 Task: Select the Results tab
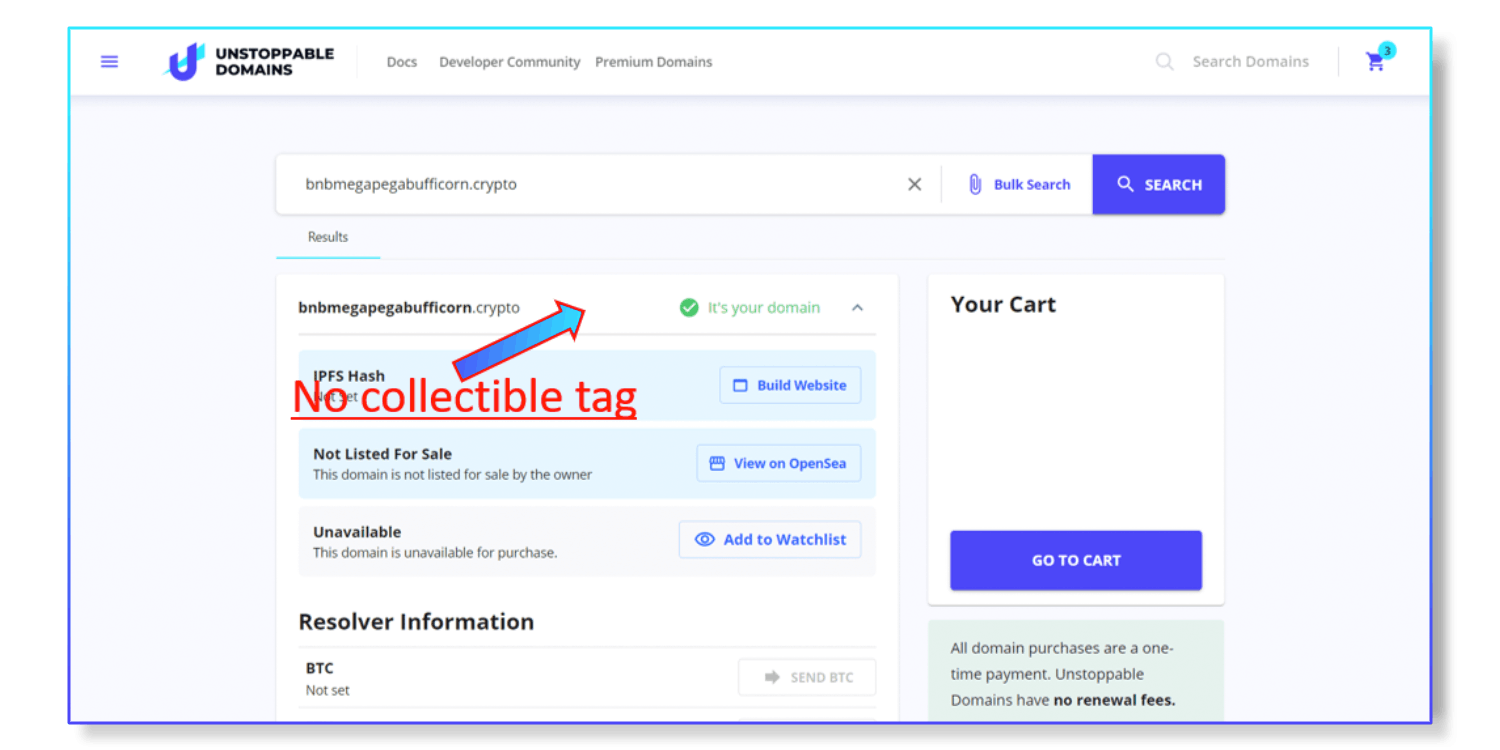[x=328, y=237]
